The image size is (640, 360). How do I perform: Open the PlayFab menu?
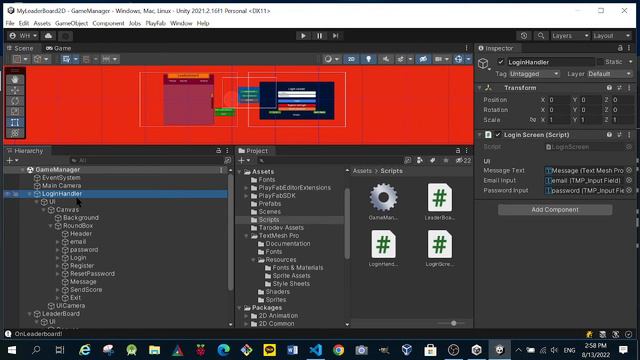156,23
